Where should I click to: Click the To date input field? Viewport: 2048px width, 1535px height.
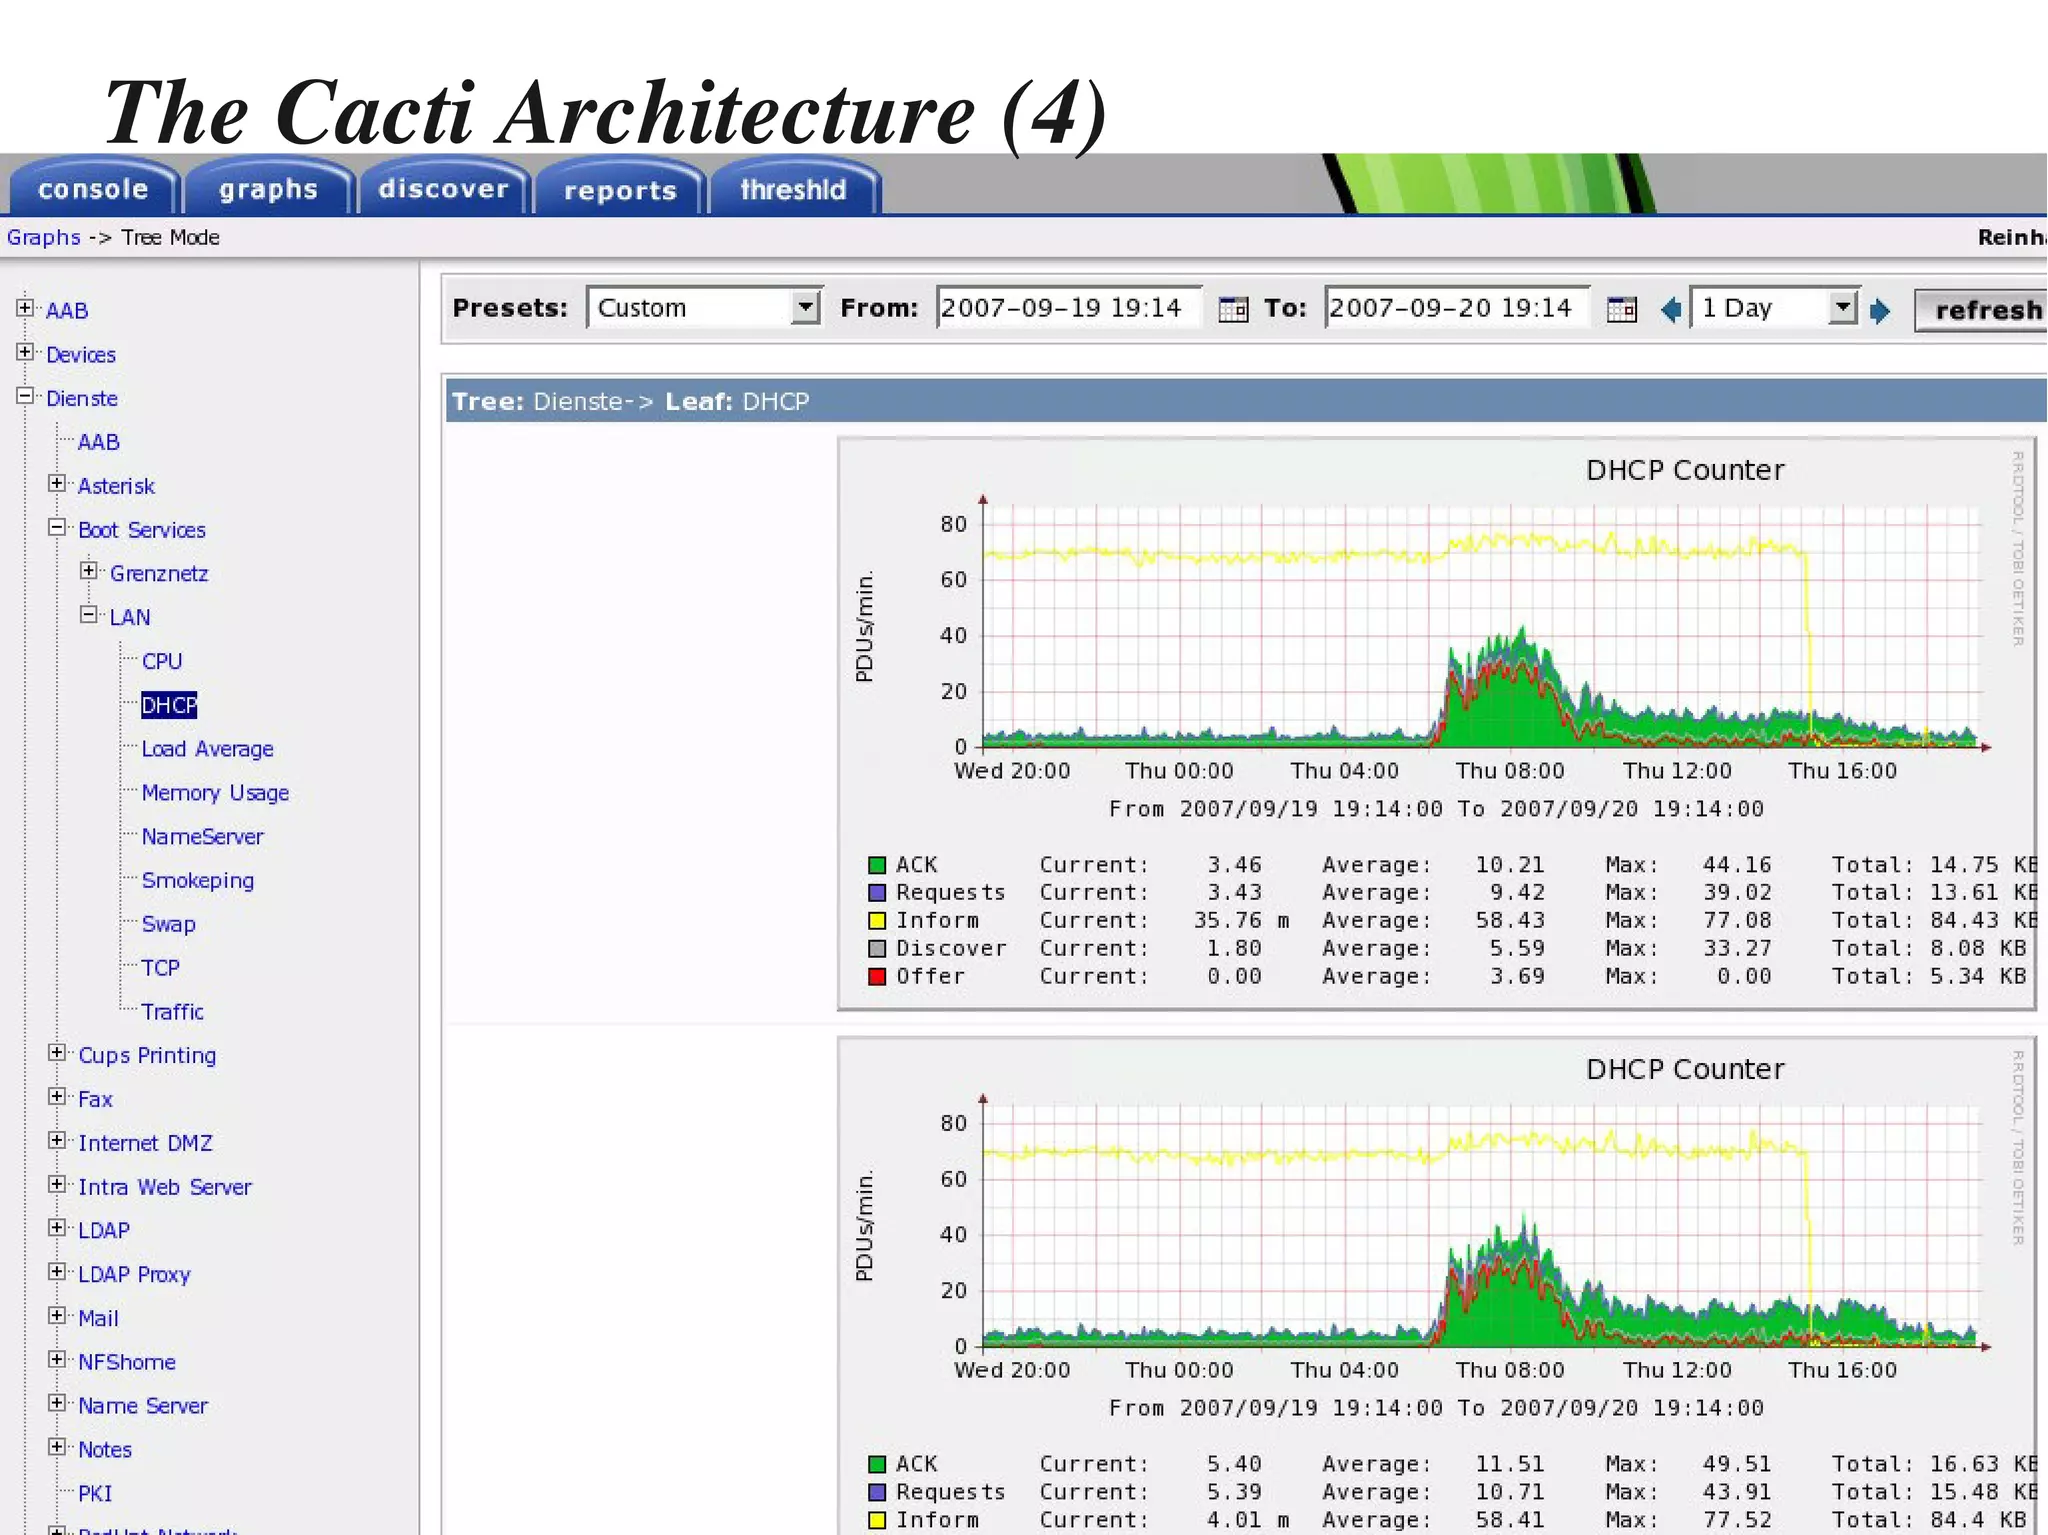(1457, 307)
